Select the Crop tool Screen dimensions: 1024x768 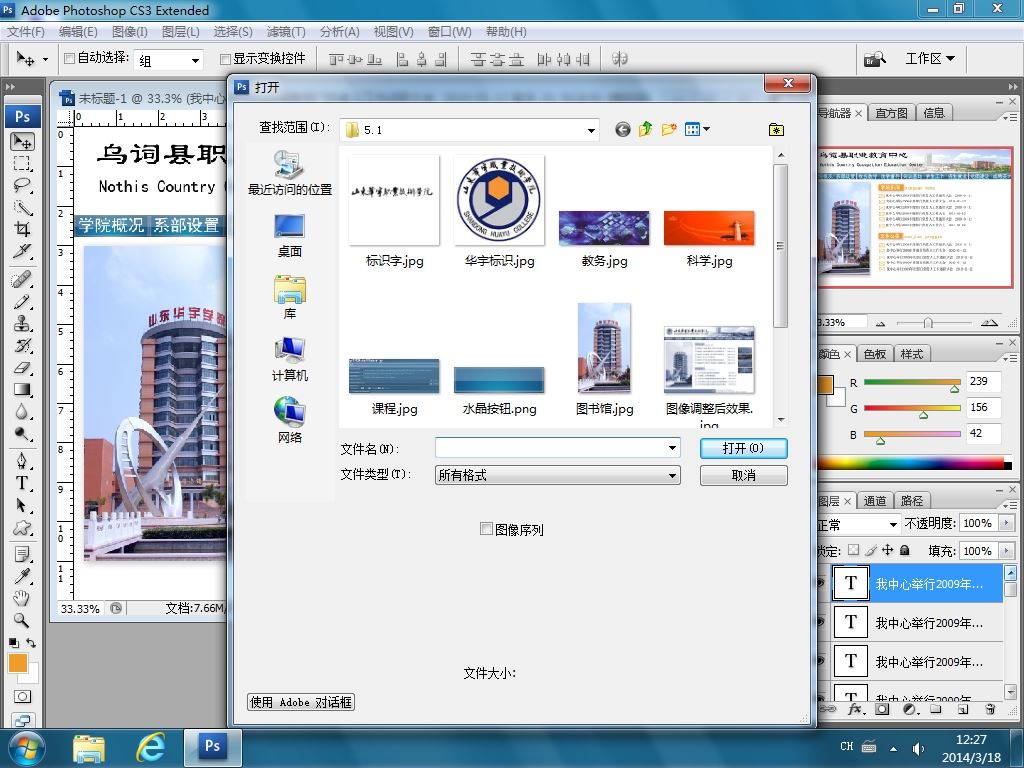pos(23,229)
